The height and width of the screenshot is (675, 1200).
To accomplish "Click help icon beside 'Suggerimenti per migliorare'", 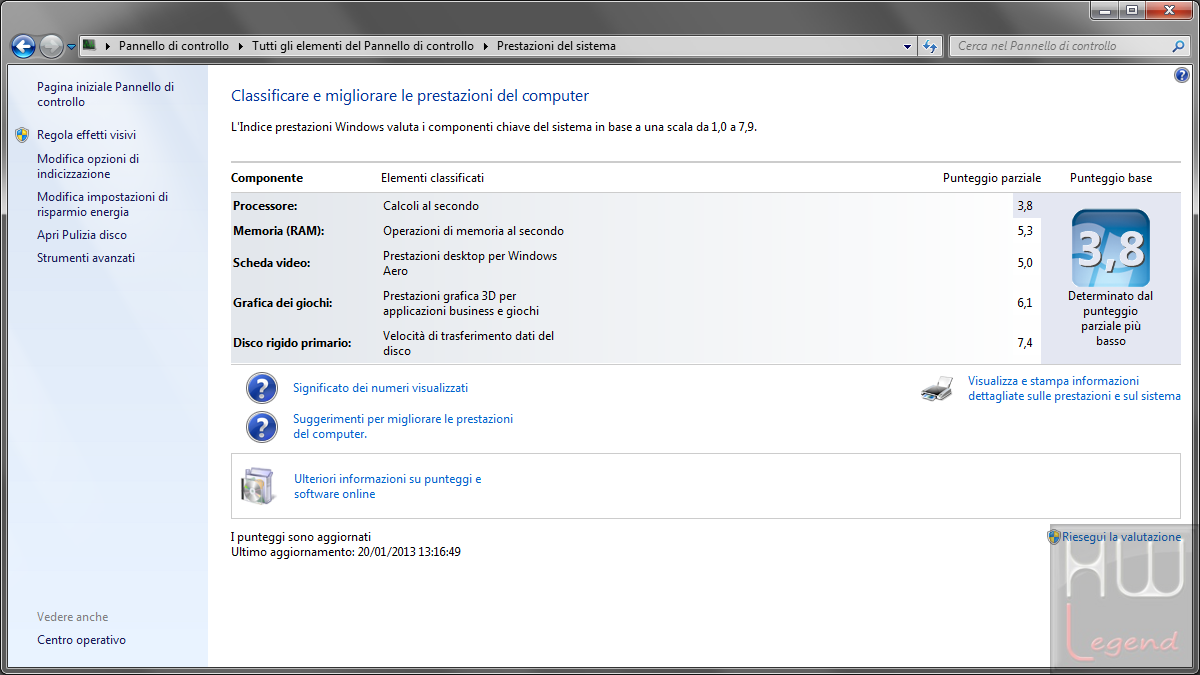I will pyautogui.click(x=262, y=427).
